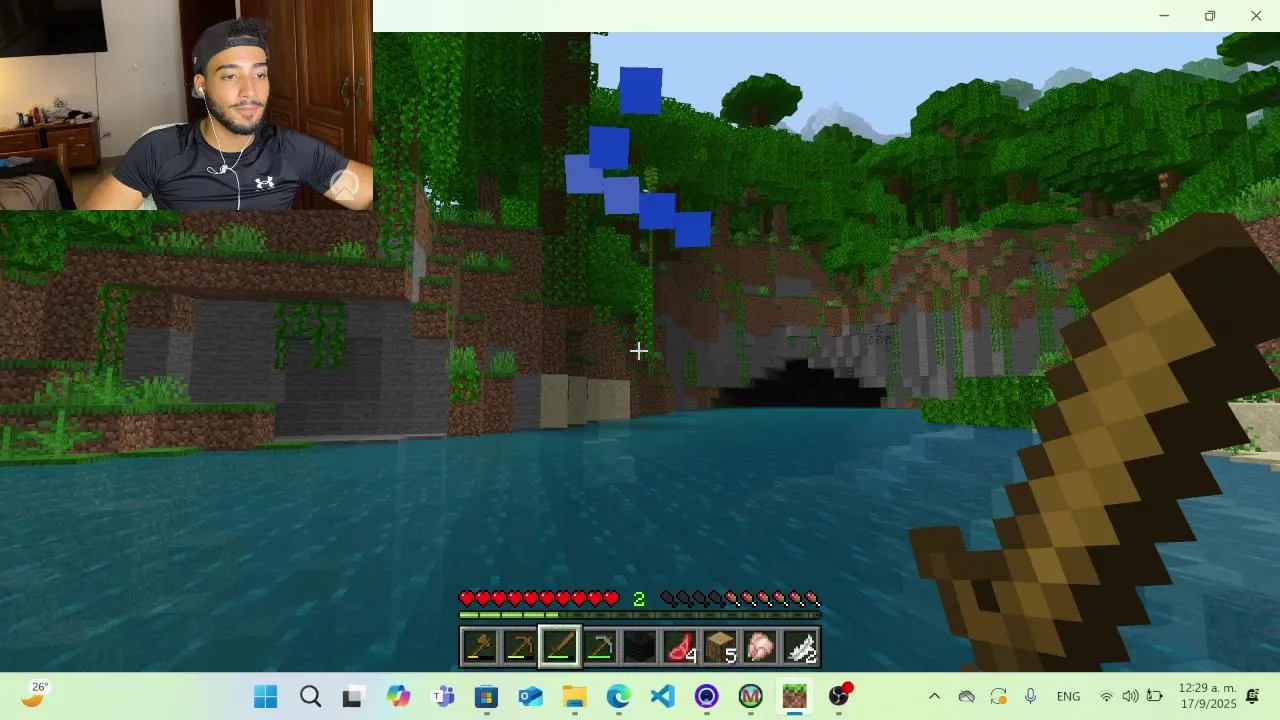Open the red M app on taskbar
Image resolution: width=1280 pixels, height=720 pixels.
[750, 697]
